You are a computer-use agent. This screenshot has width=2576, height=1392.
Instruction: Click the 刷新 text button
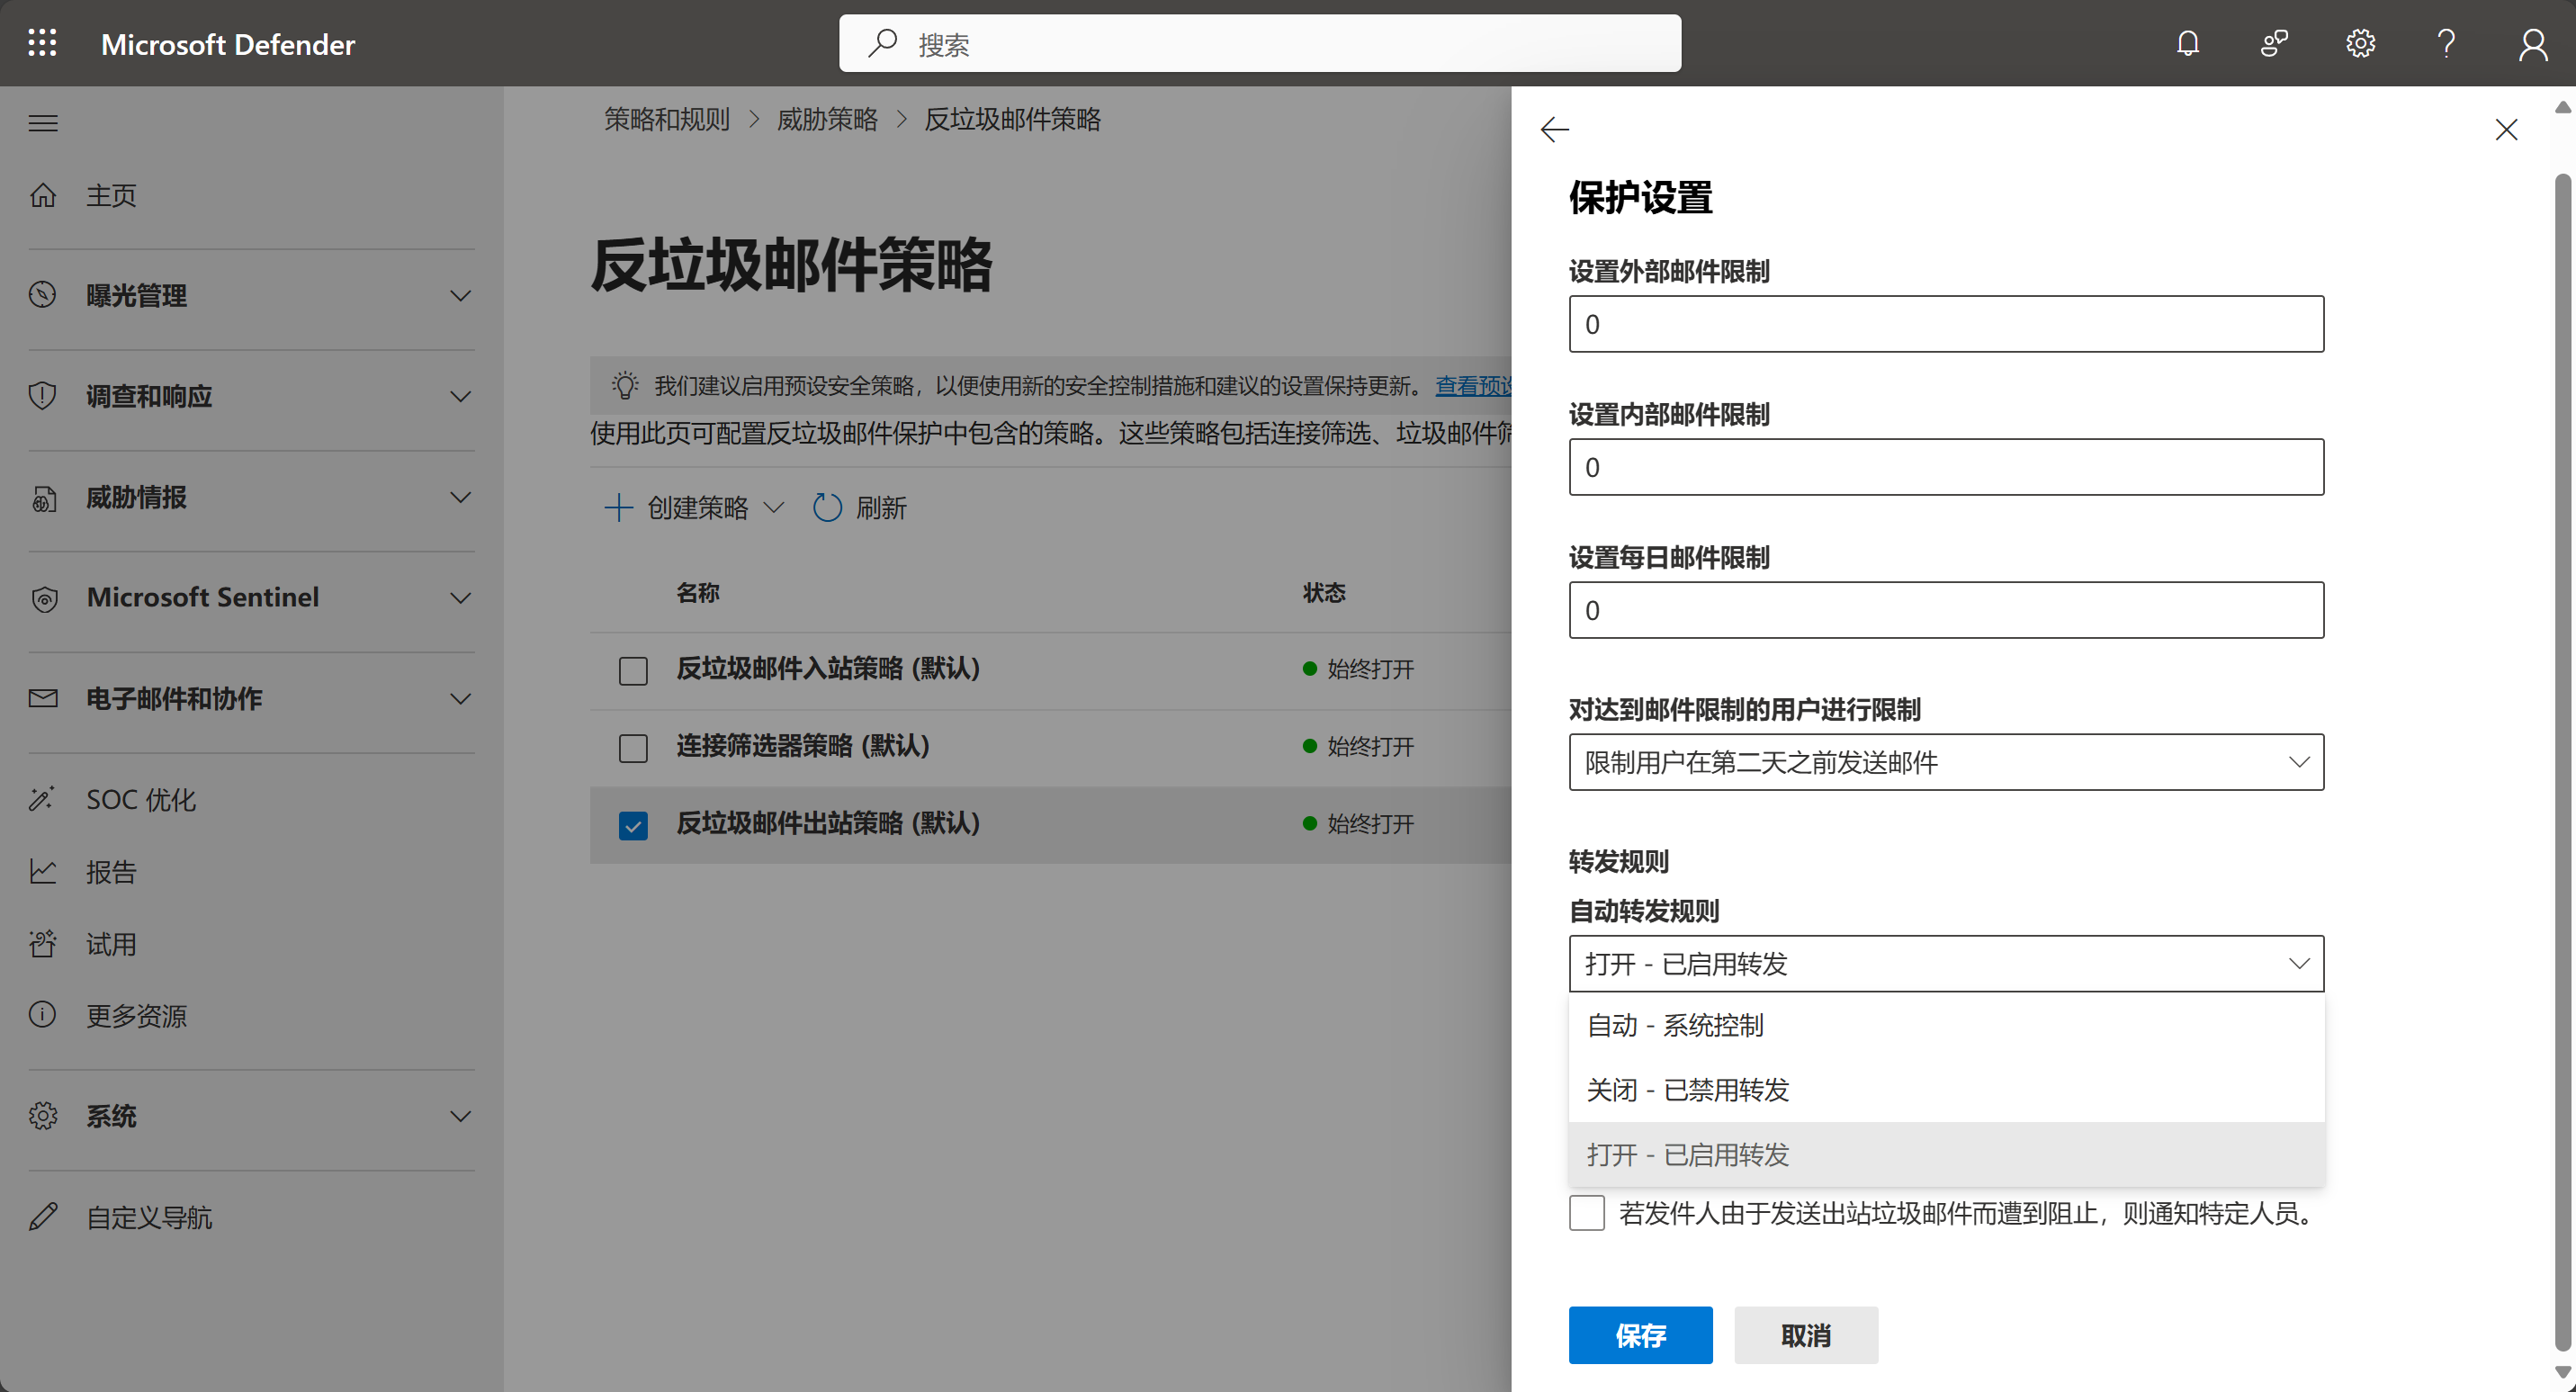click(881, 508)
